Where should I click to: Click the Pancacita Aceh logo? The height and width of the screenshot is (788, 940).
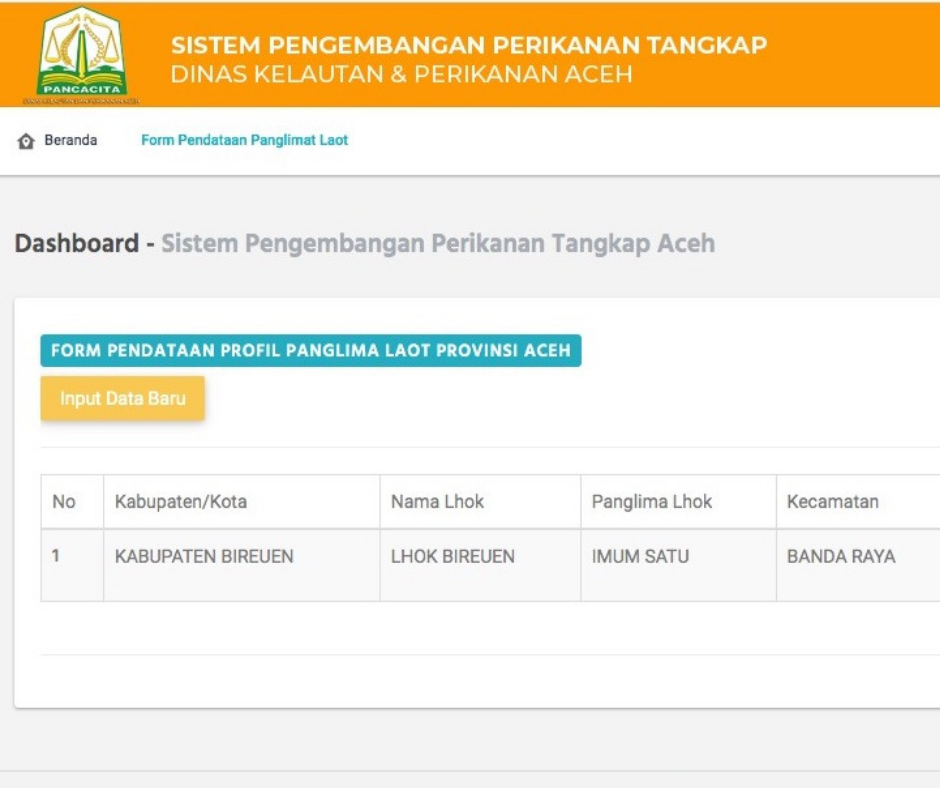[x=81, y=55]
